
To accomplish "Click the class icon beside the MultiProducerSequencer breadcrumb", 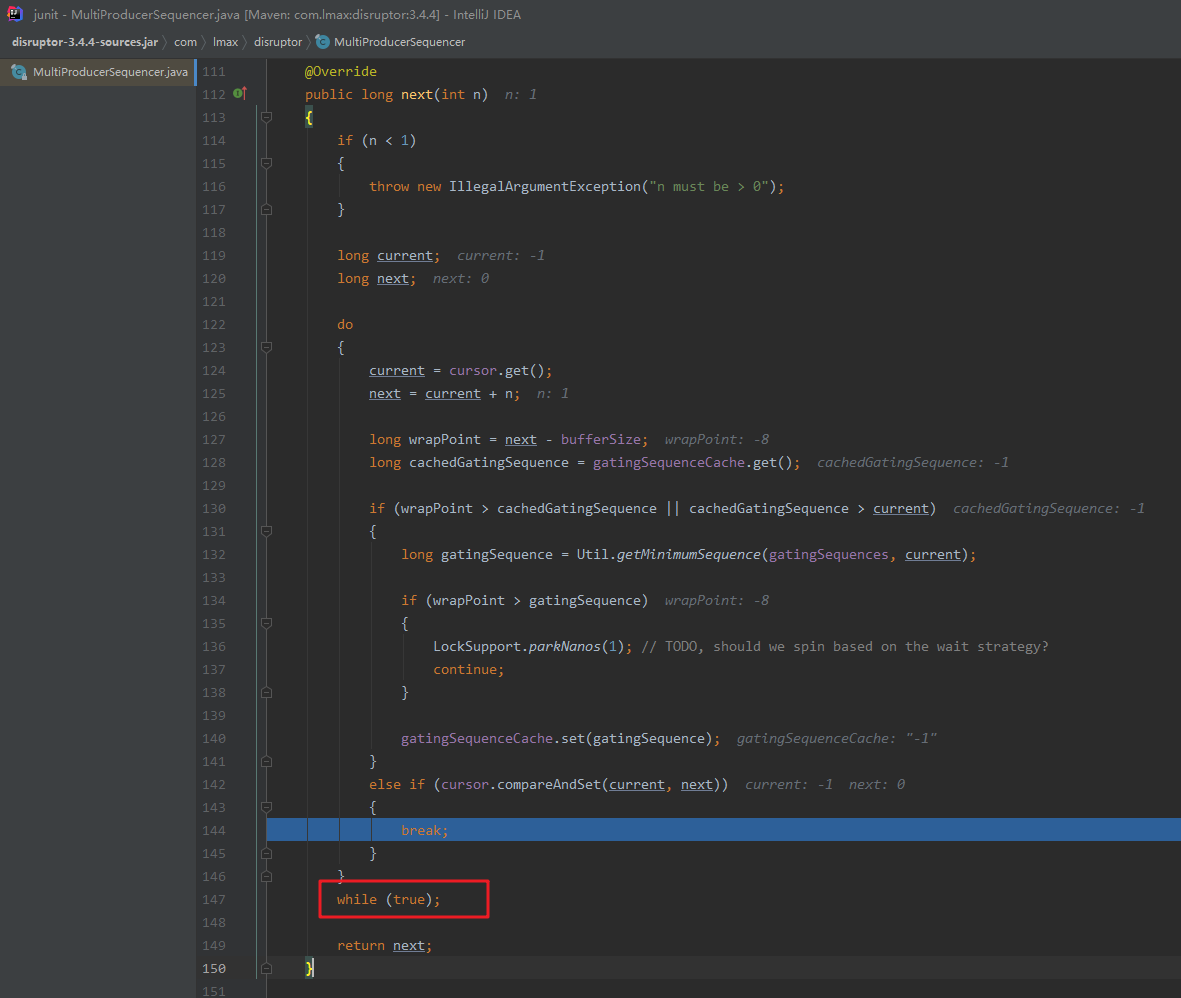I will pyautogui.click(x=322, y=42).
